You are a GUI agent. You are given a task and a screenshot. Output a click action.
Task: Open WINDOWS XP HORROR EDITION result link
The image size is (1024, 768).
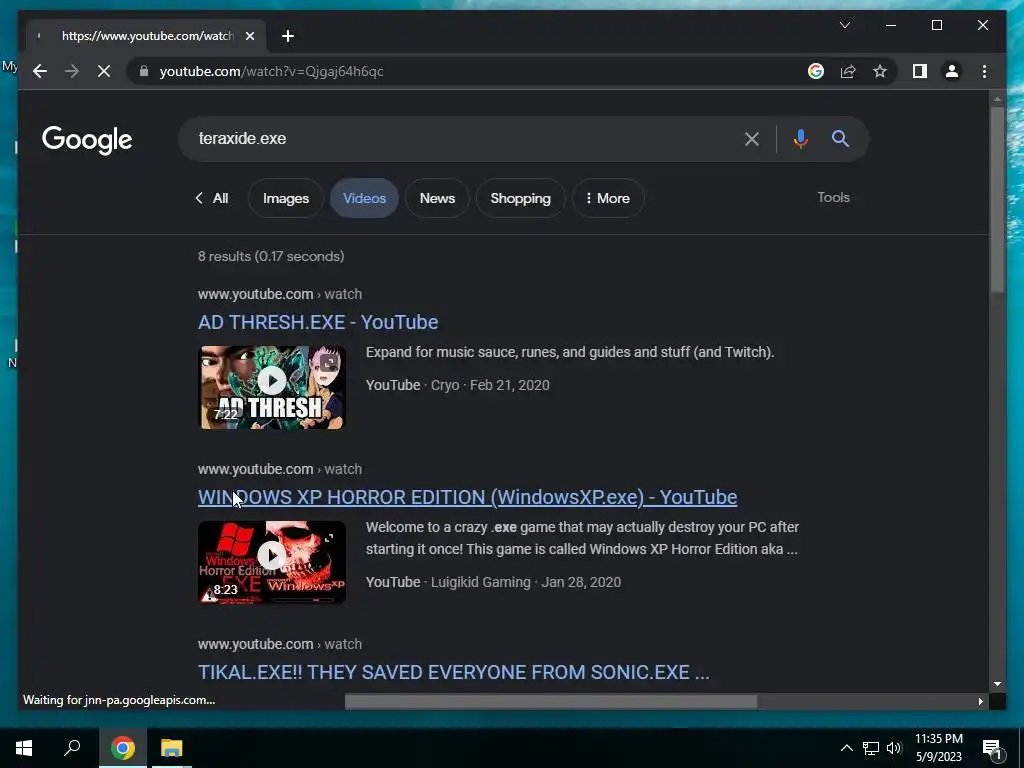(x=468, y=497)
